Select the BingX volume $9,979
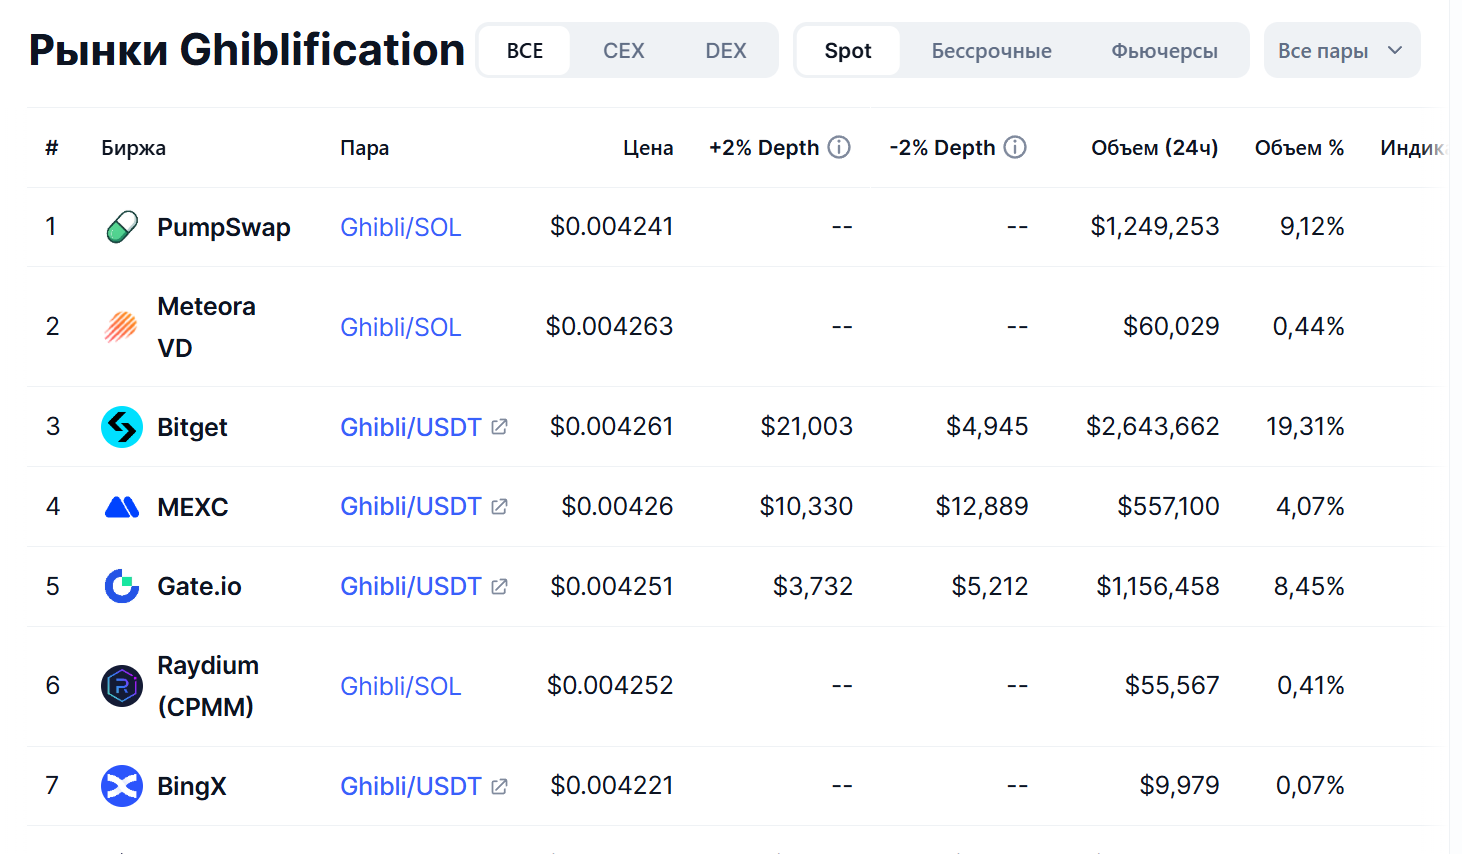Image resolution: width=1462 pixels, height=854 pixels. pos(1179,786)
